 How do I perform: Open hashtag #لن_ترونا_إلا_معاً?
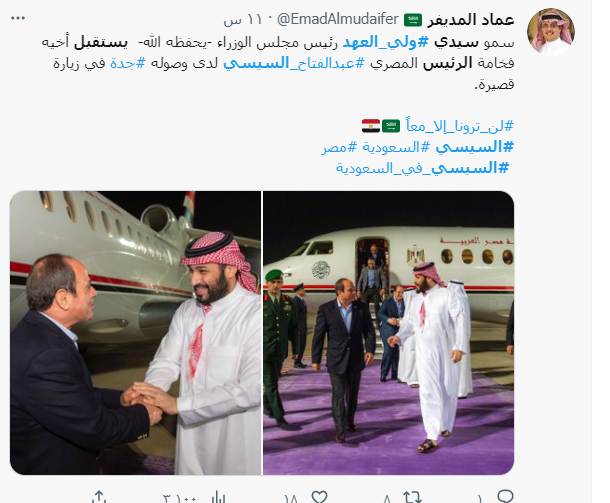coord(459,126)
